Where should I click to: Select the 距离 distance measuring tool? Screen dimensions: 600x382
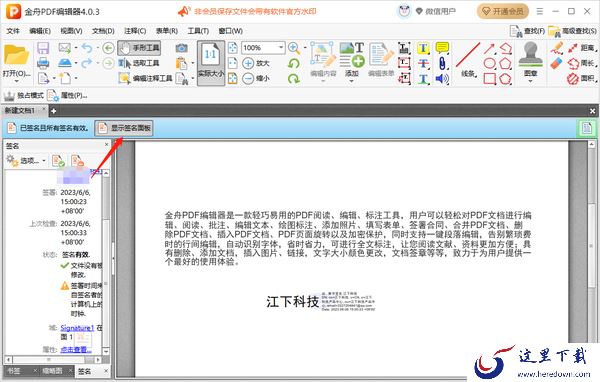582,48
